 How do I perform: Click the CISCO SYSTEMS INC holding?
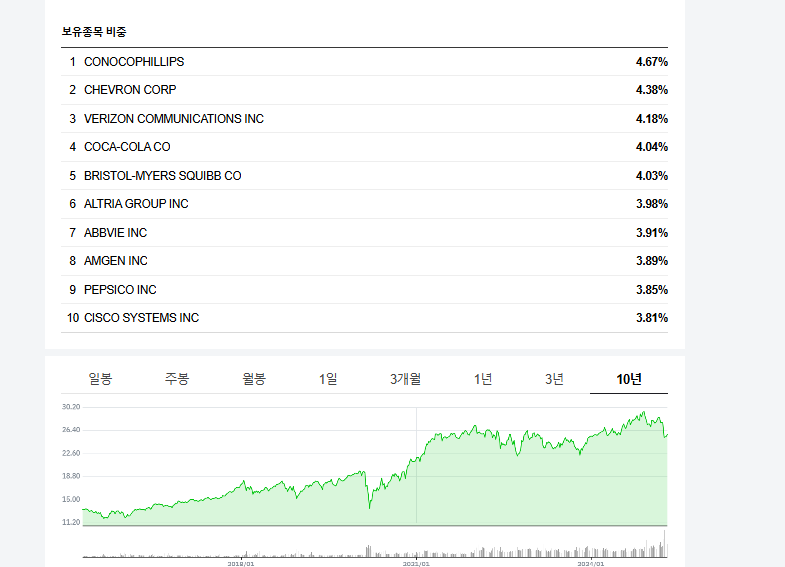pyautogui.click(x=141, y=318)
